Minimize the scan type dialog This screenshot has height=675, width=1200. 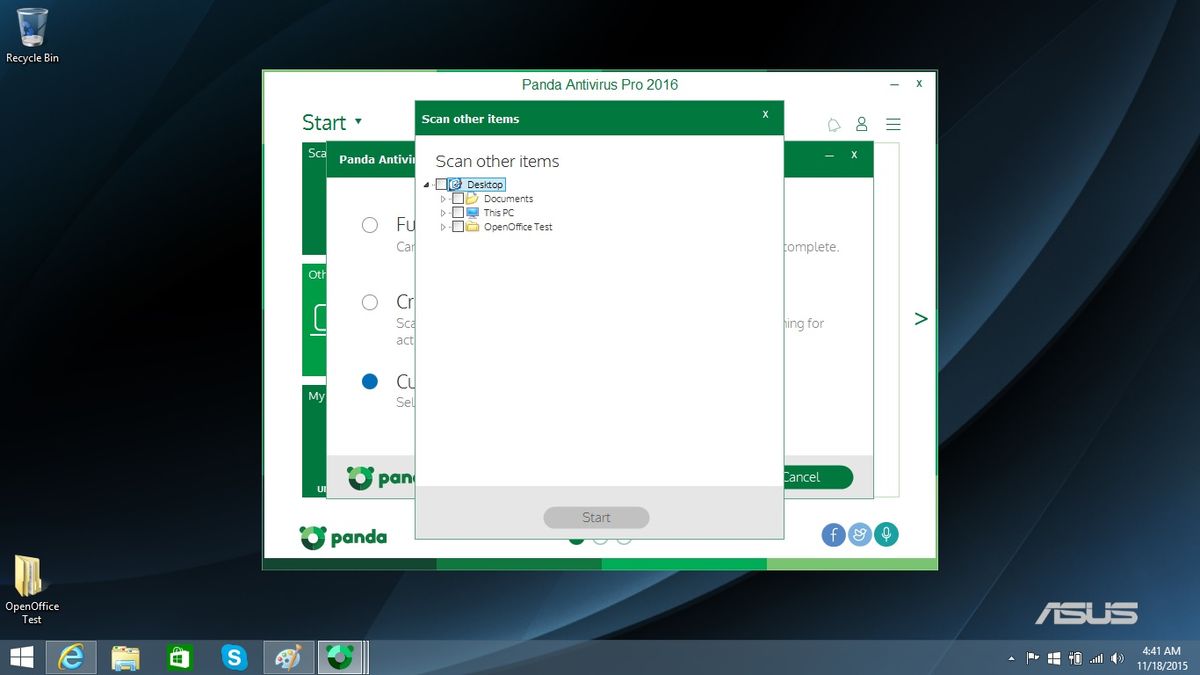click(828, 156)
